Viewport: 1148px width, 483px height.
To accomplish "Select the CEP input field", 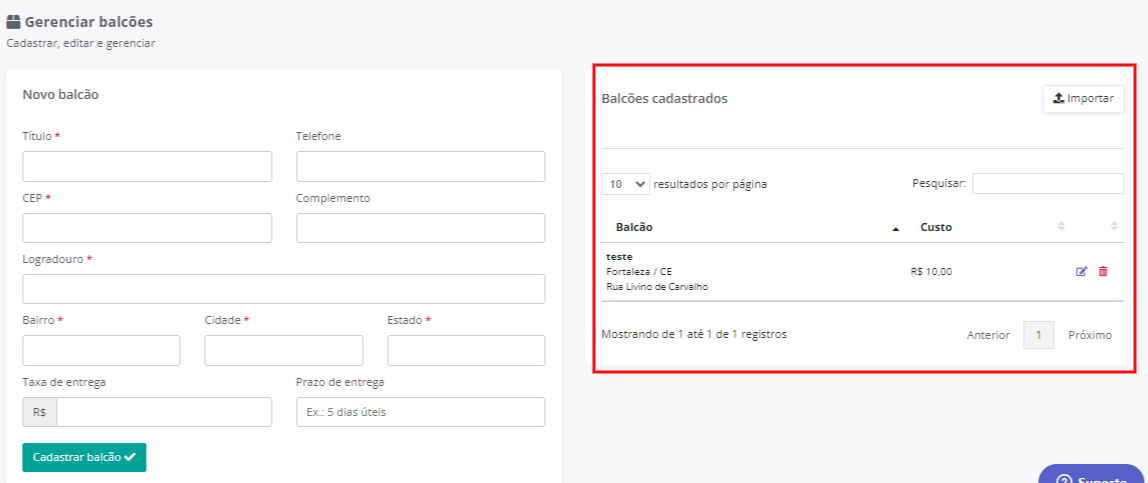I will point(147,228).
